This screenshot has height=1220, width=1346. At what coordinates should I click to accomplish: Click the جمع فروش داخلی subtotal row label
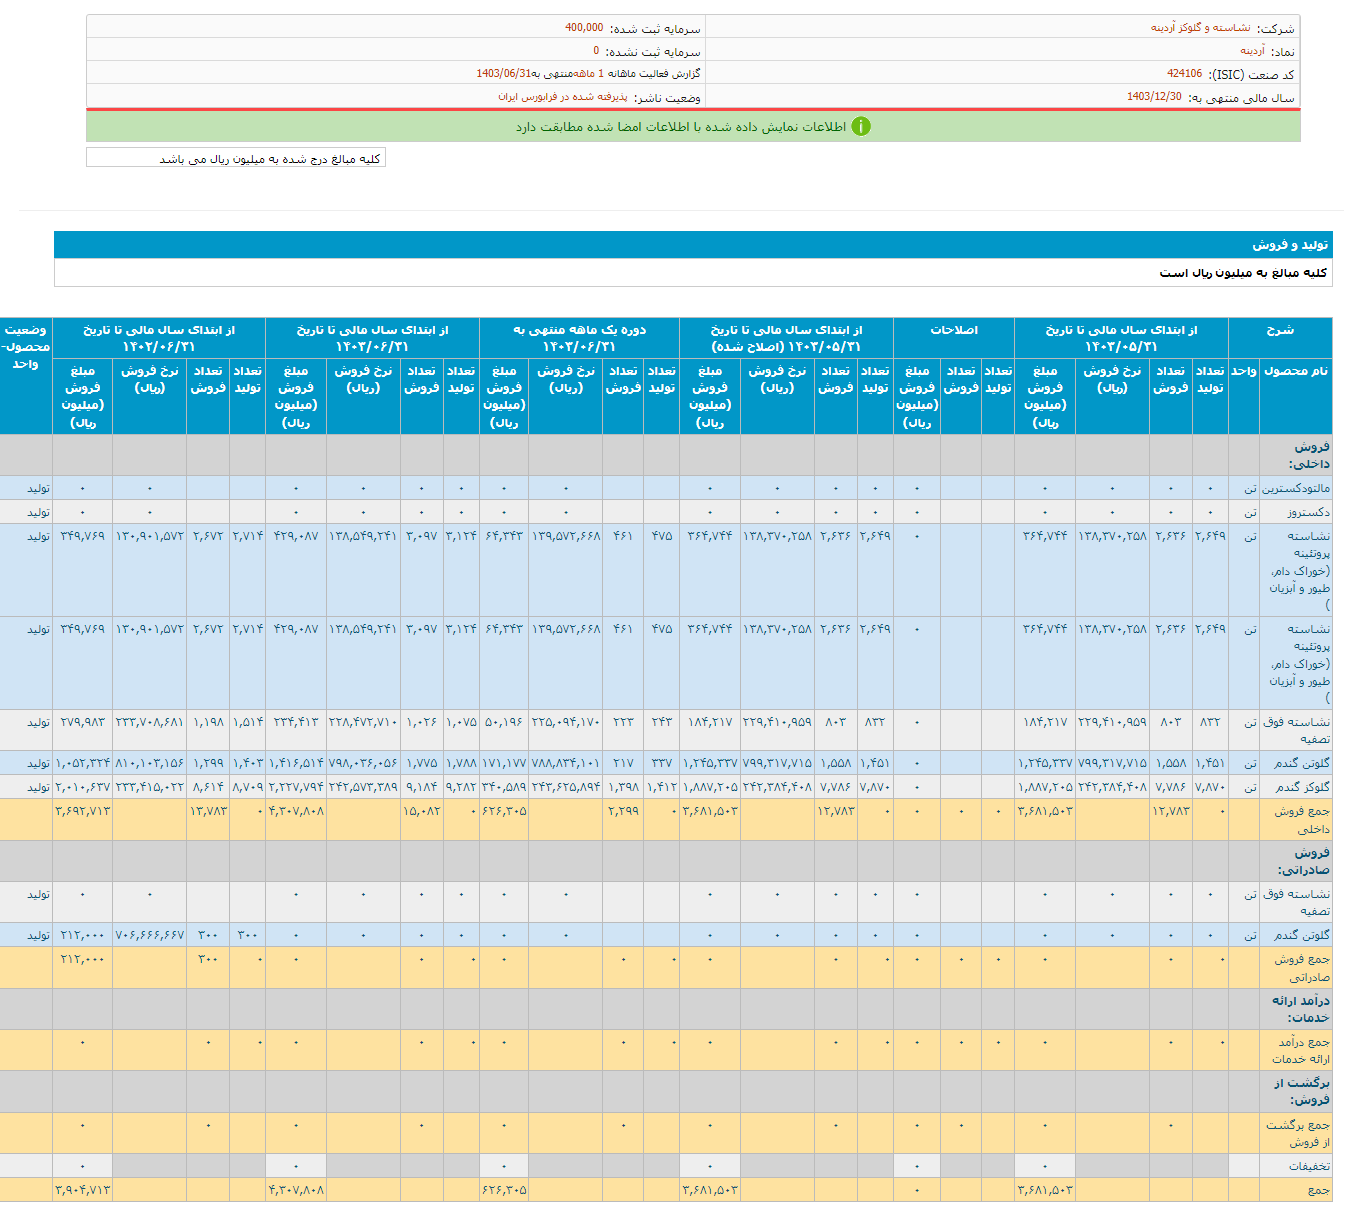[1301, 820]
